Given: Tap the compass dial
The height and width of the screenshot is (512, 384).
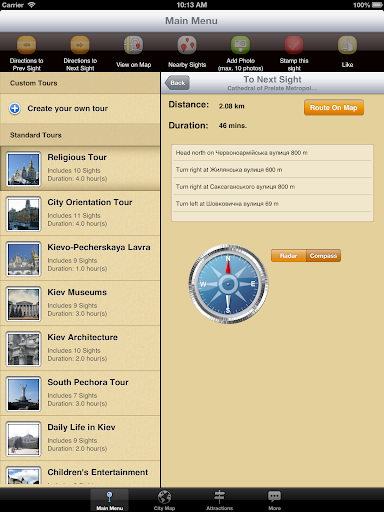Looking at the screenshot, I should 228,284.
